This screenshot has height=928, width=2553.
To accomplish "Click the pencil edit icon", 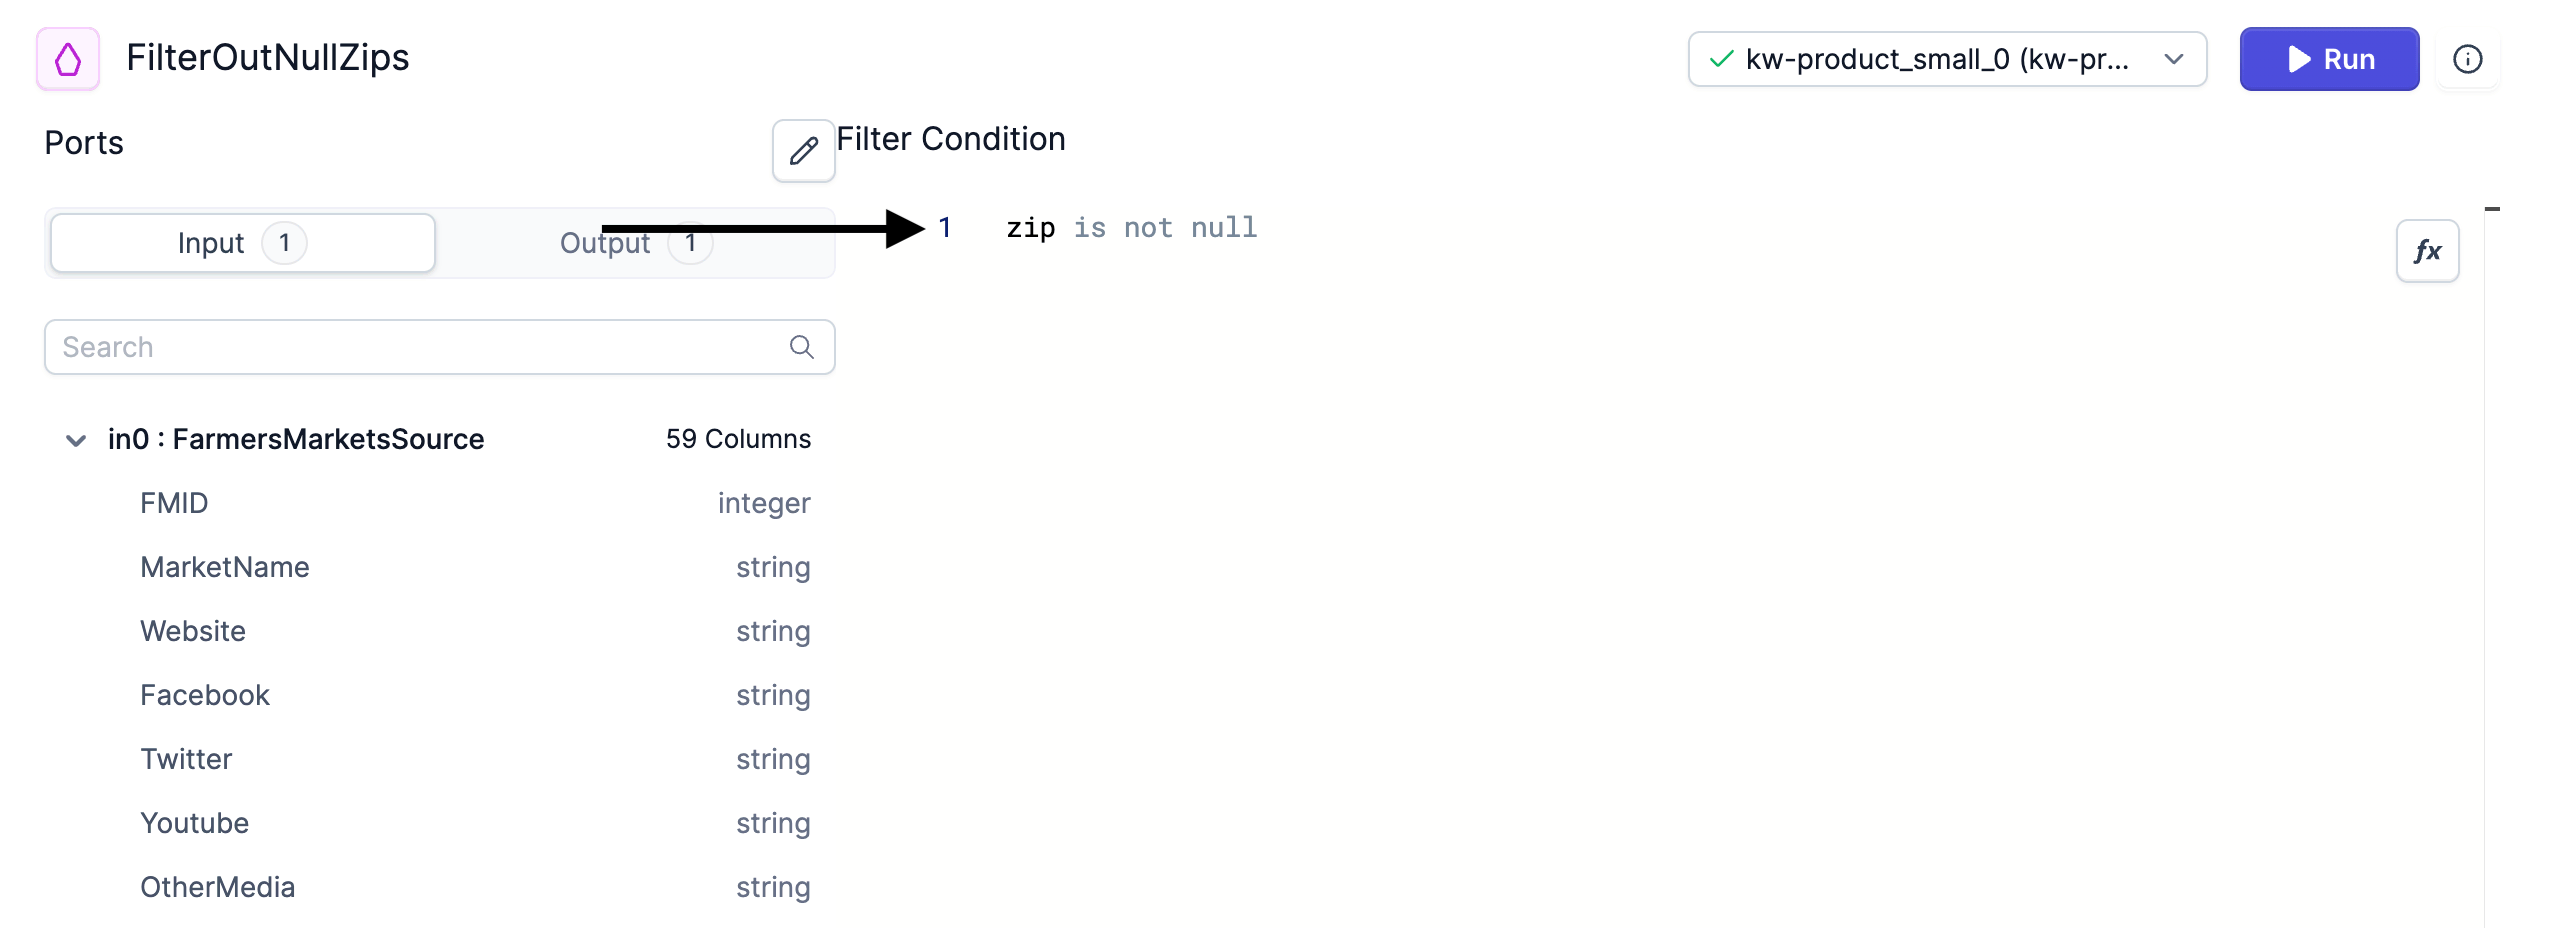I will [803, 151].
